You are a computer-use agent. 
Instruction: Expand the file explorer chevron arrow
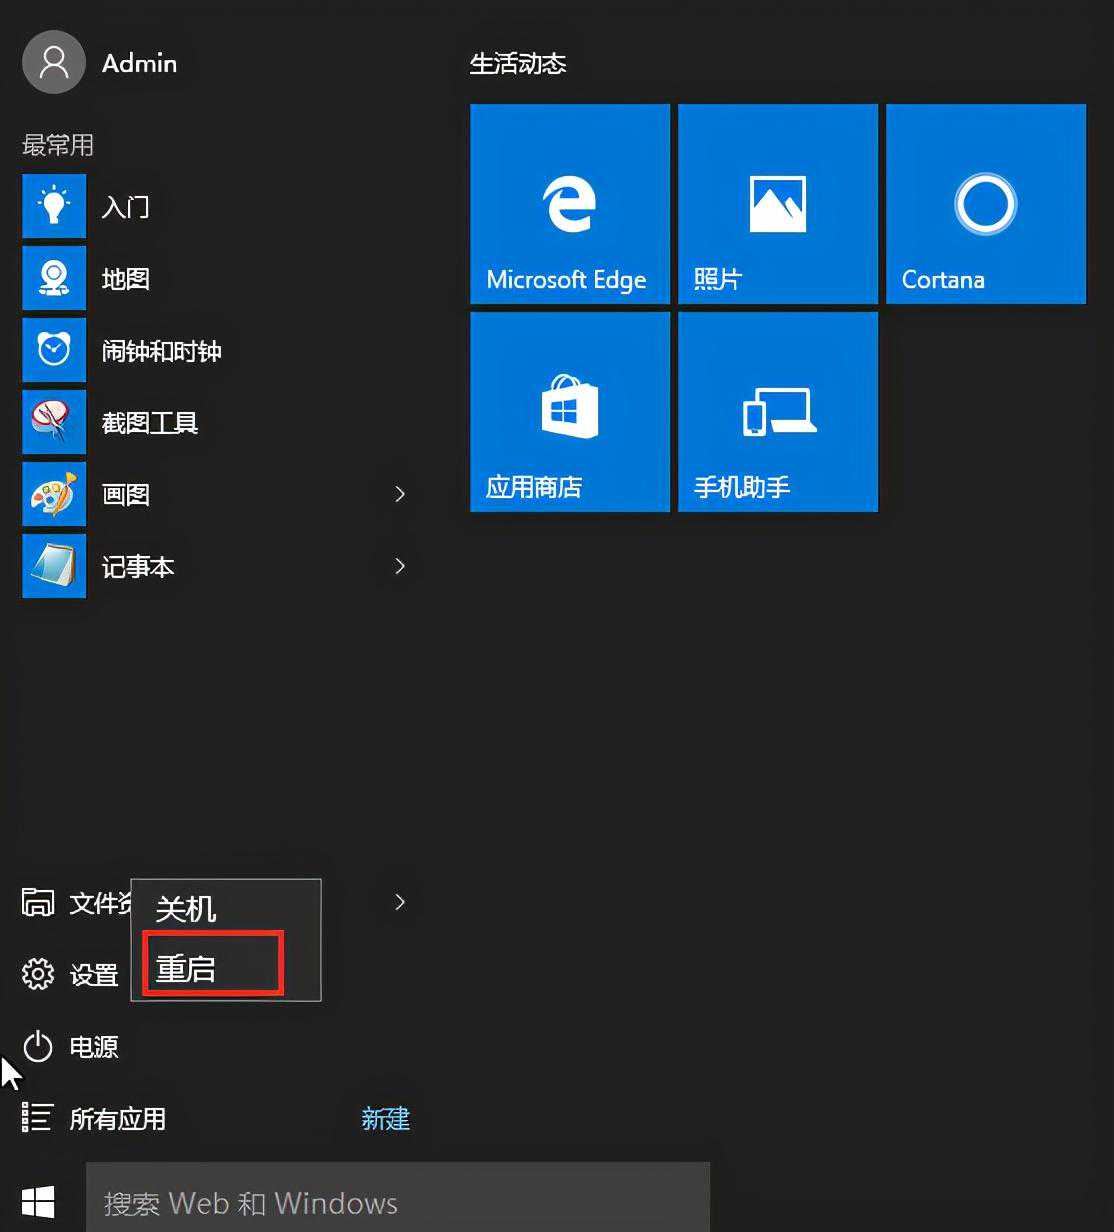pos(400,902)
